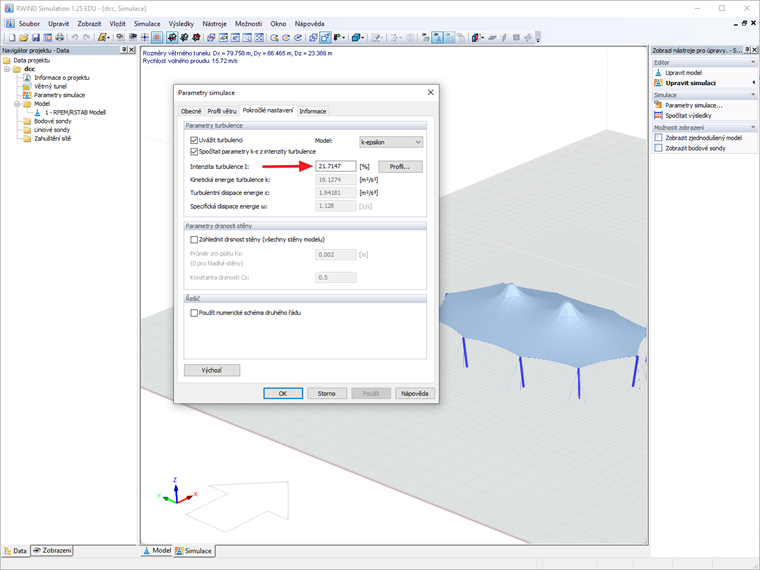Collapse the Možnosti zobrazení section
This screenshot has height=570, width=760.
pos(753,127)
